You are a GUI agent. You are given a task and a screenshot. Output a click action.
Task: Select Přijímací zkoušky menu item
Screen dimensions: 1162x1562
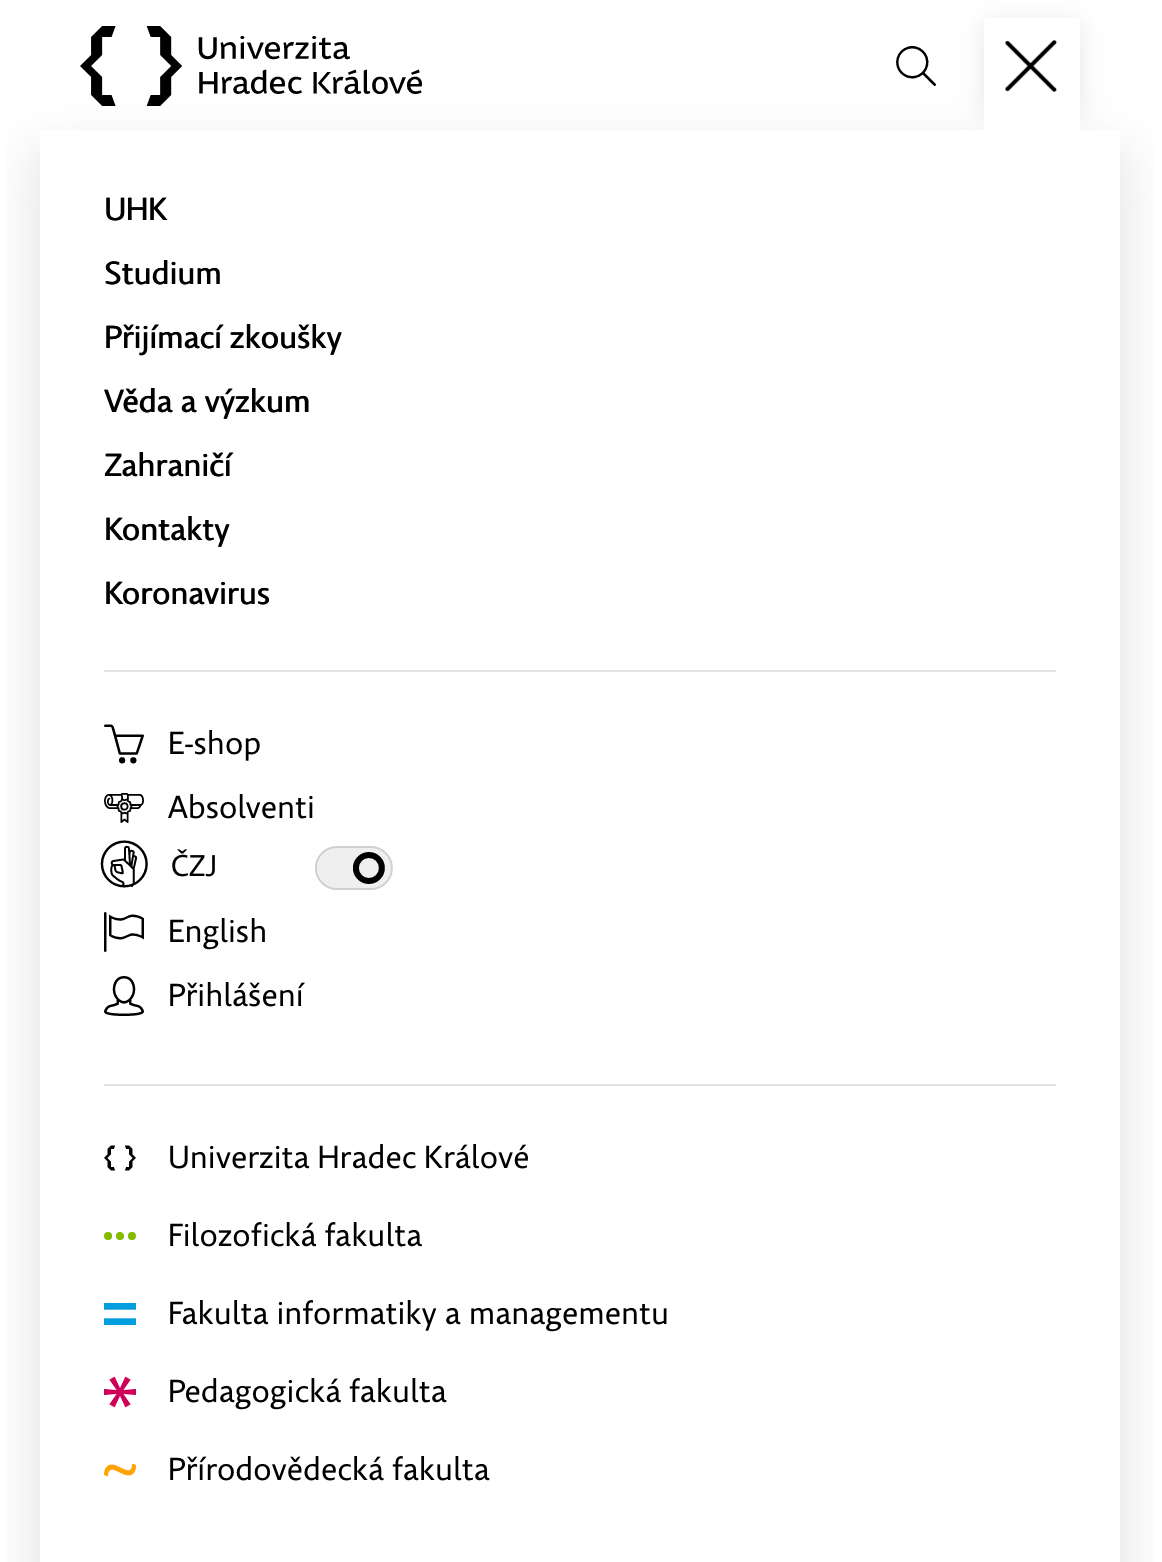[223, 338]
